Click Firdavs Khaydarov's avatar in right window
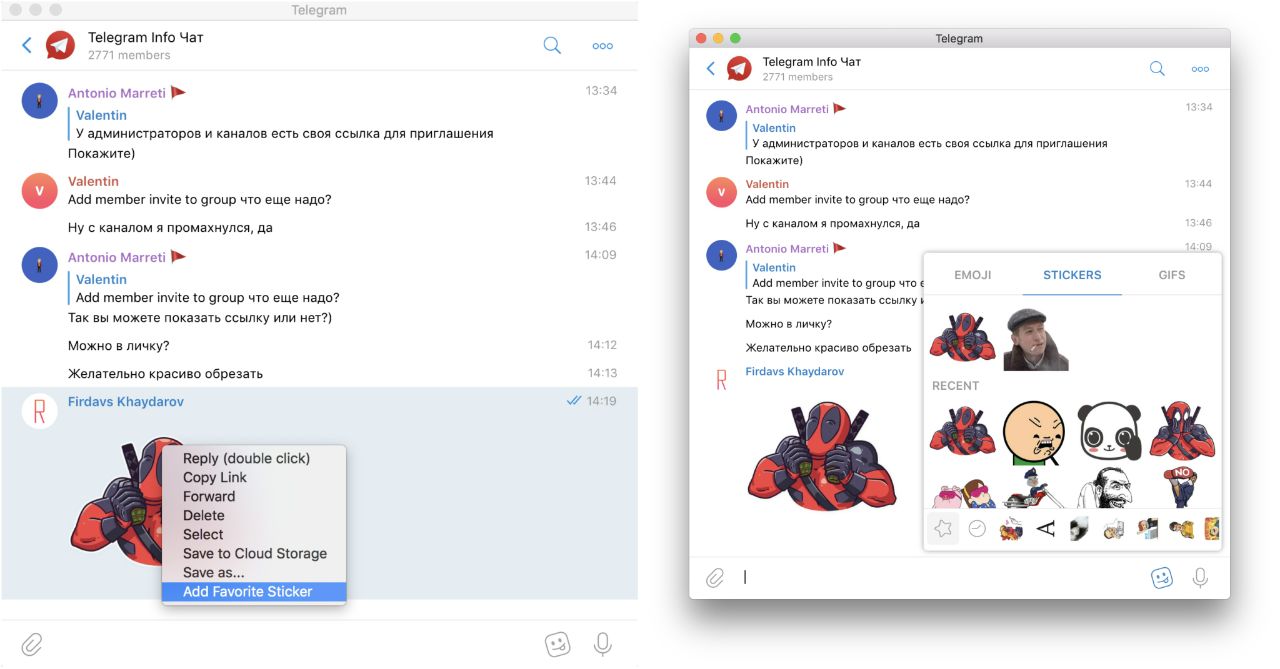The height and width of the screenshot is (669, 1280). 722,379
